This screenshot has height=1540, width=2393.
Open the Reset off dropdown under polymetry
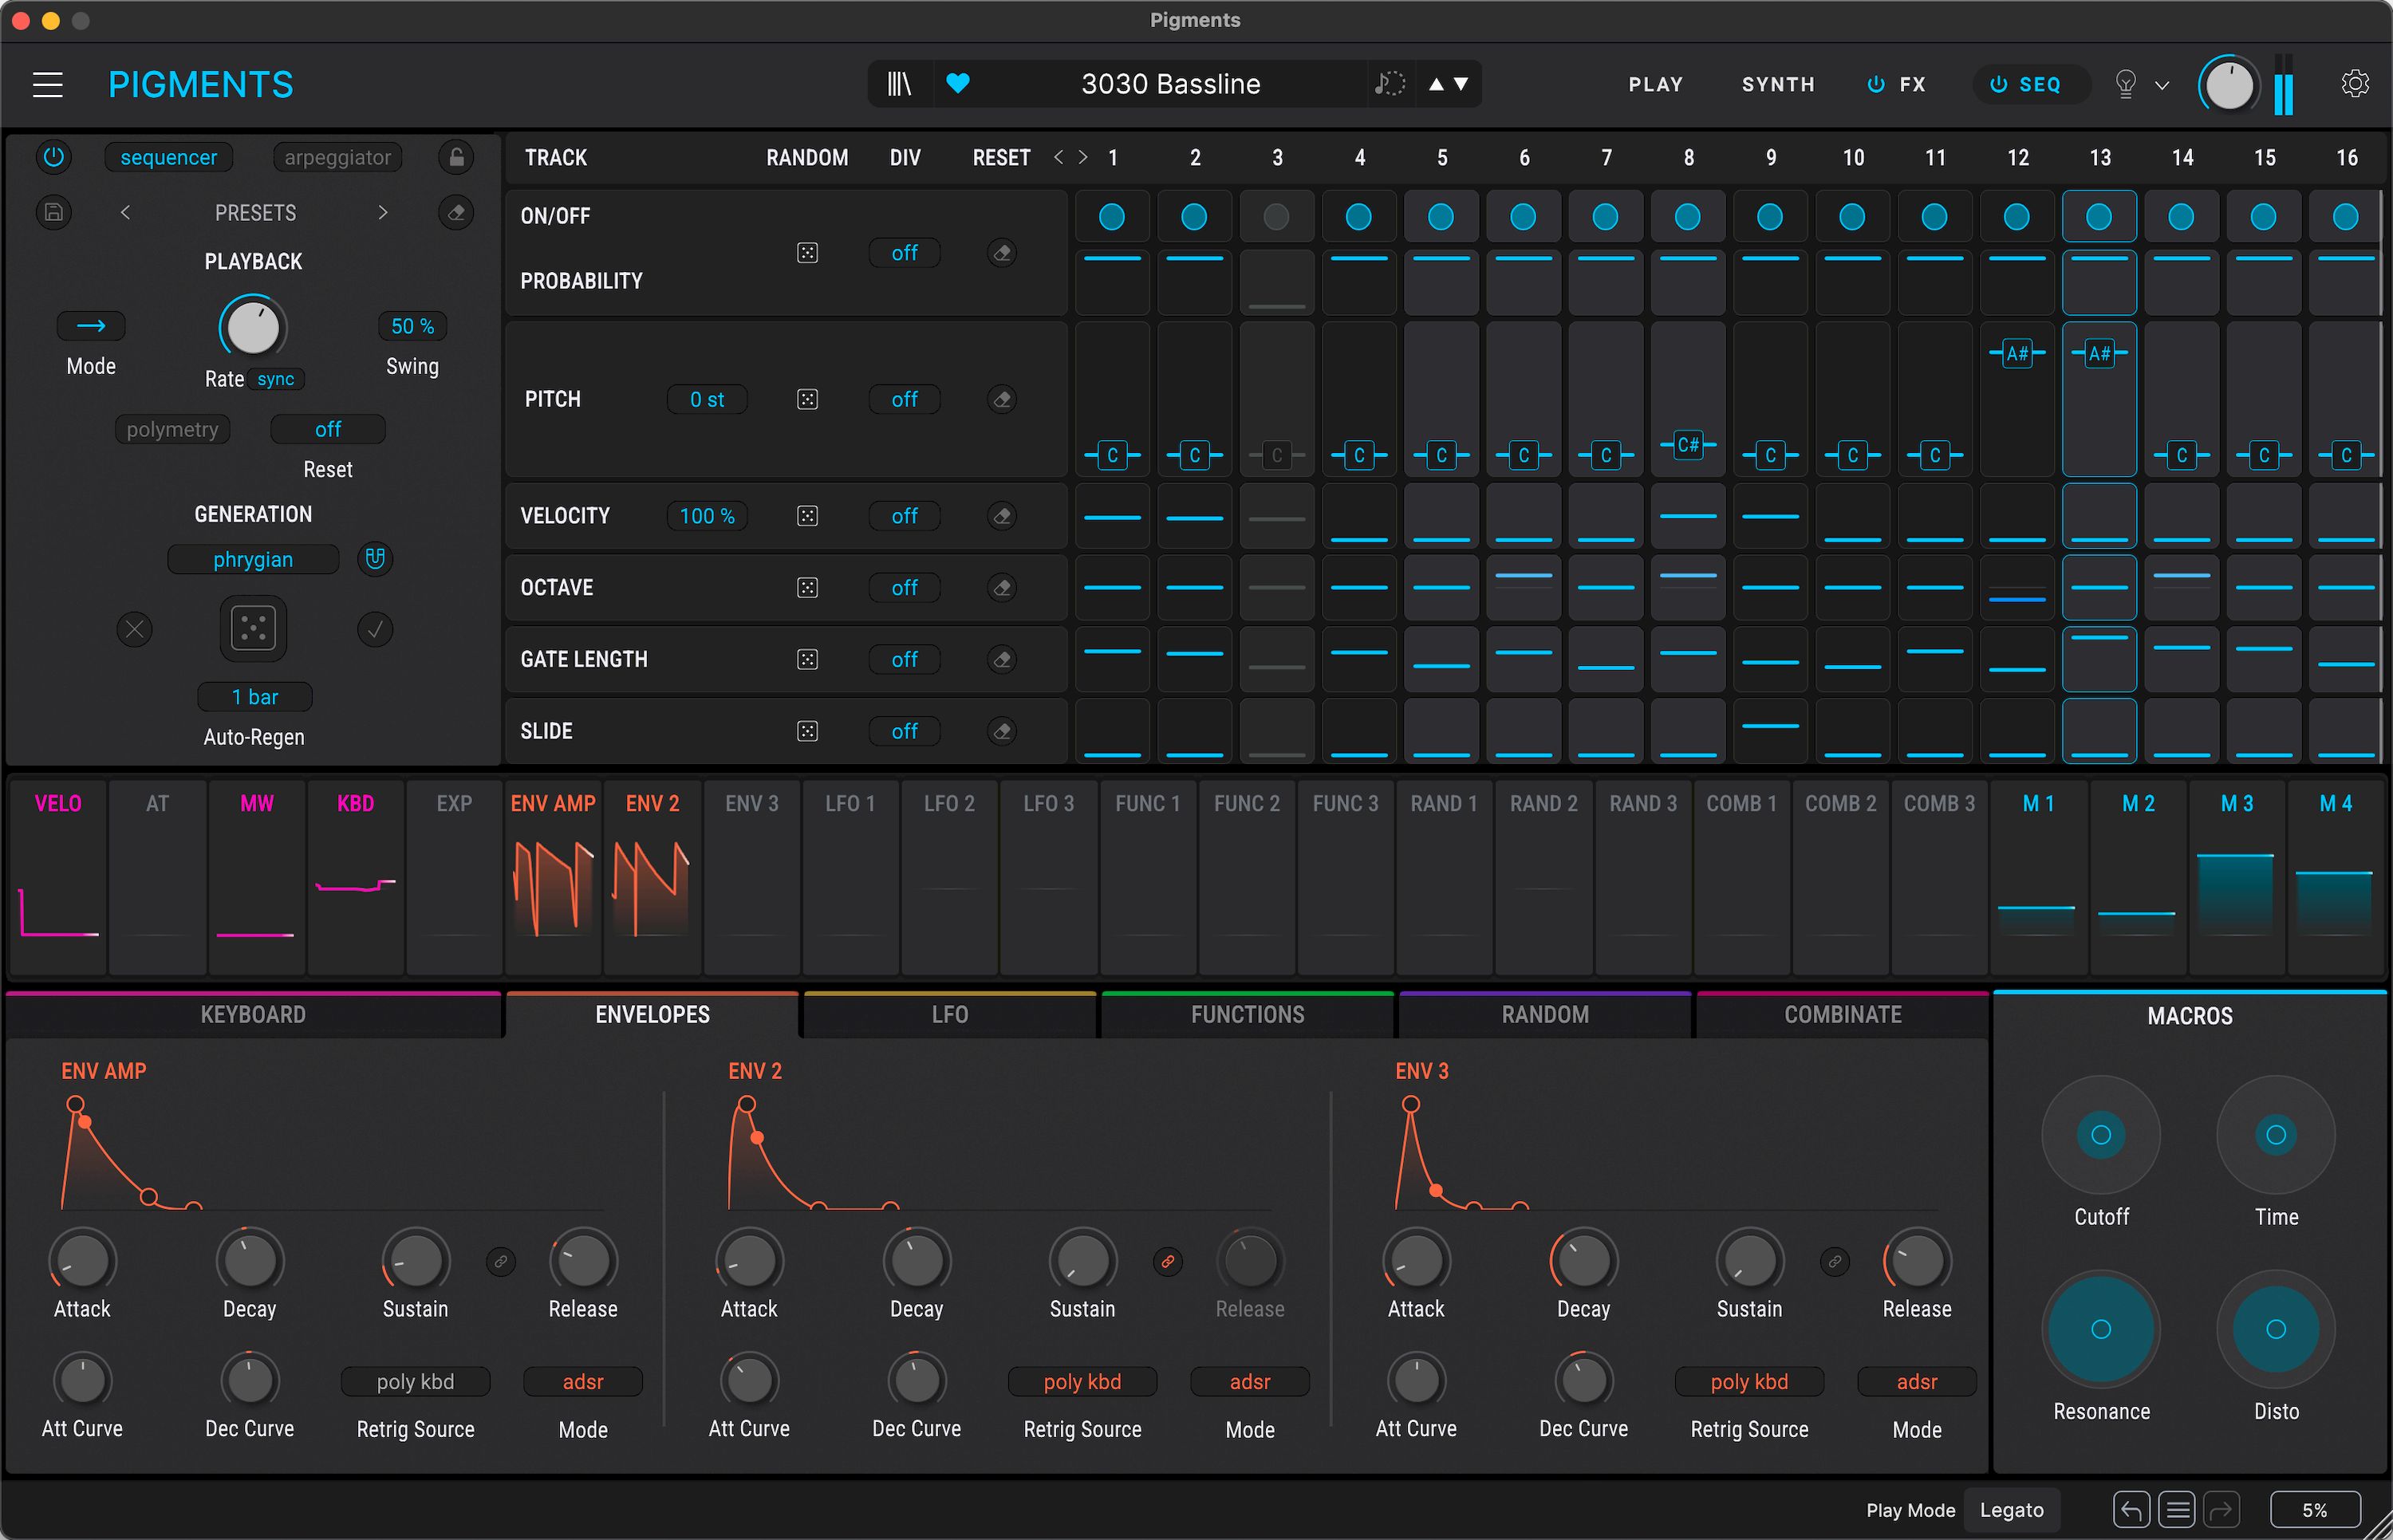(328, 429)
